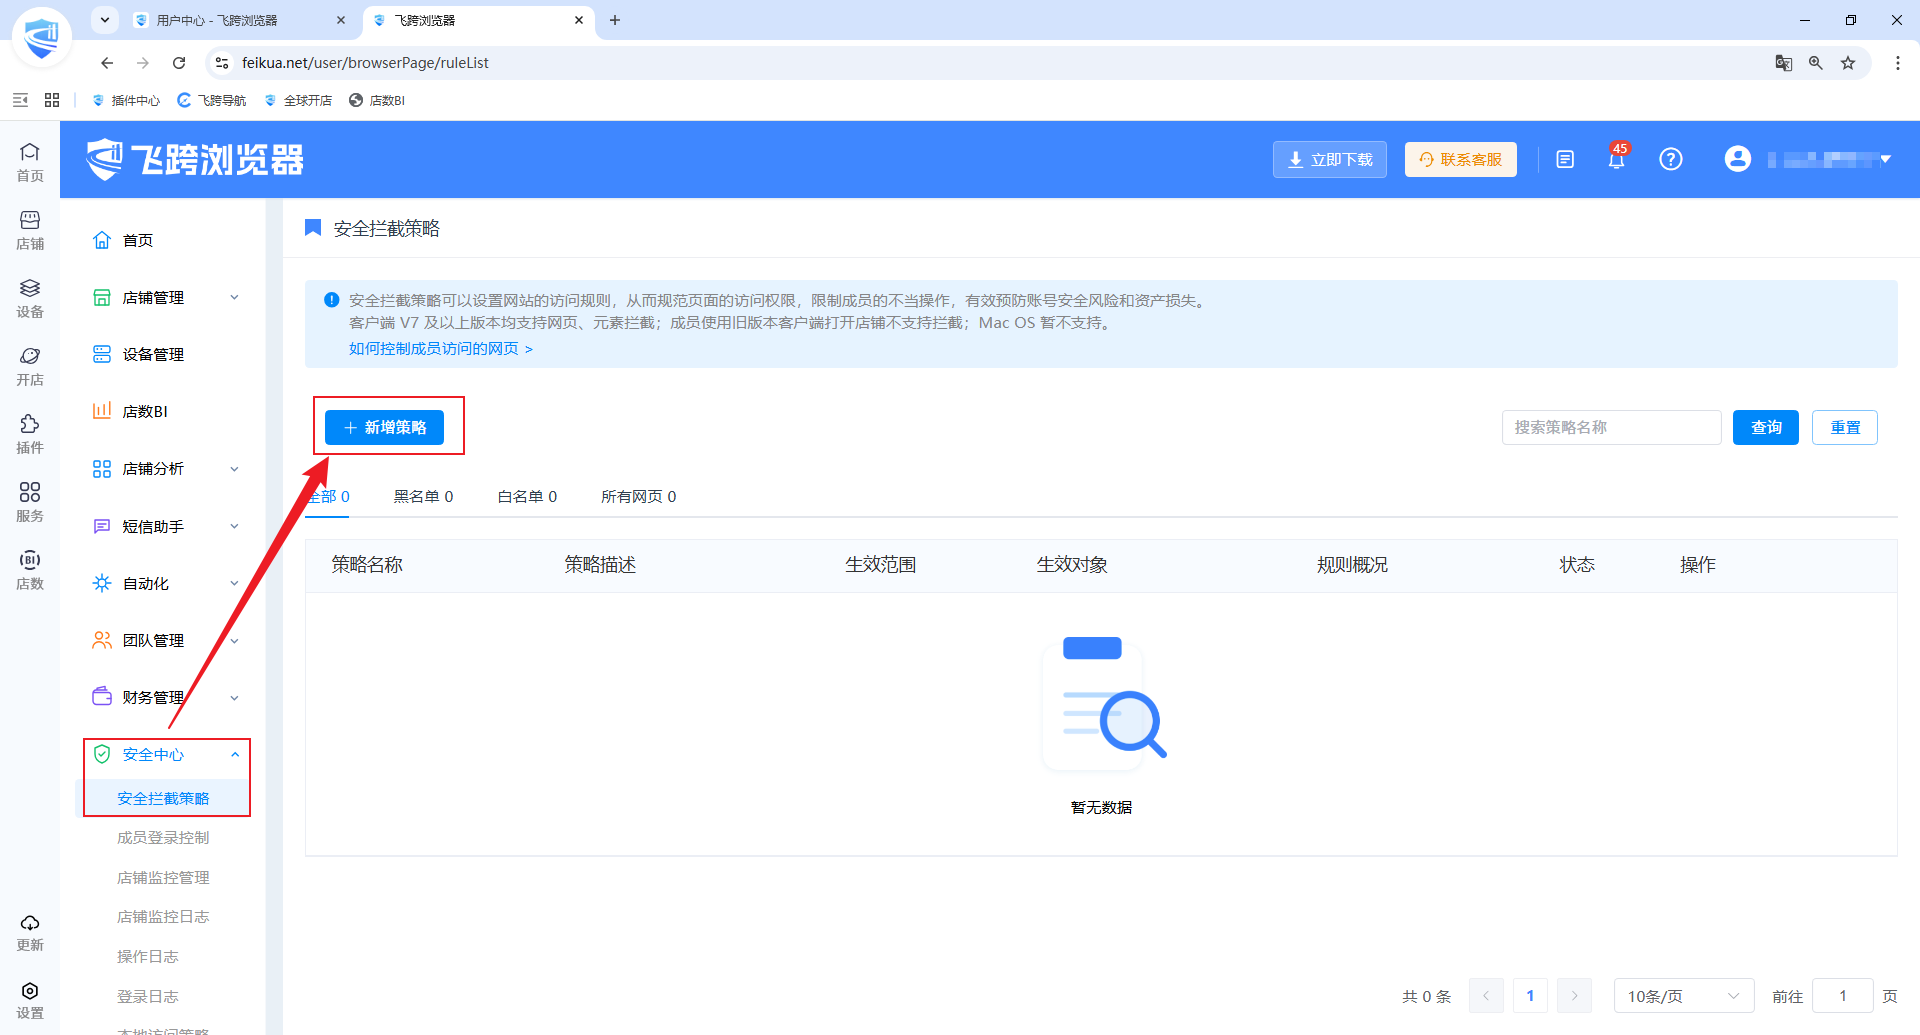Open 插件 in the narrow left rail
Screen dimensions: 1920x1035
(30, 434)
